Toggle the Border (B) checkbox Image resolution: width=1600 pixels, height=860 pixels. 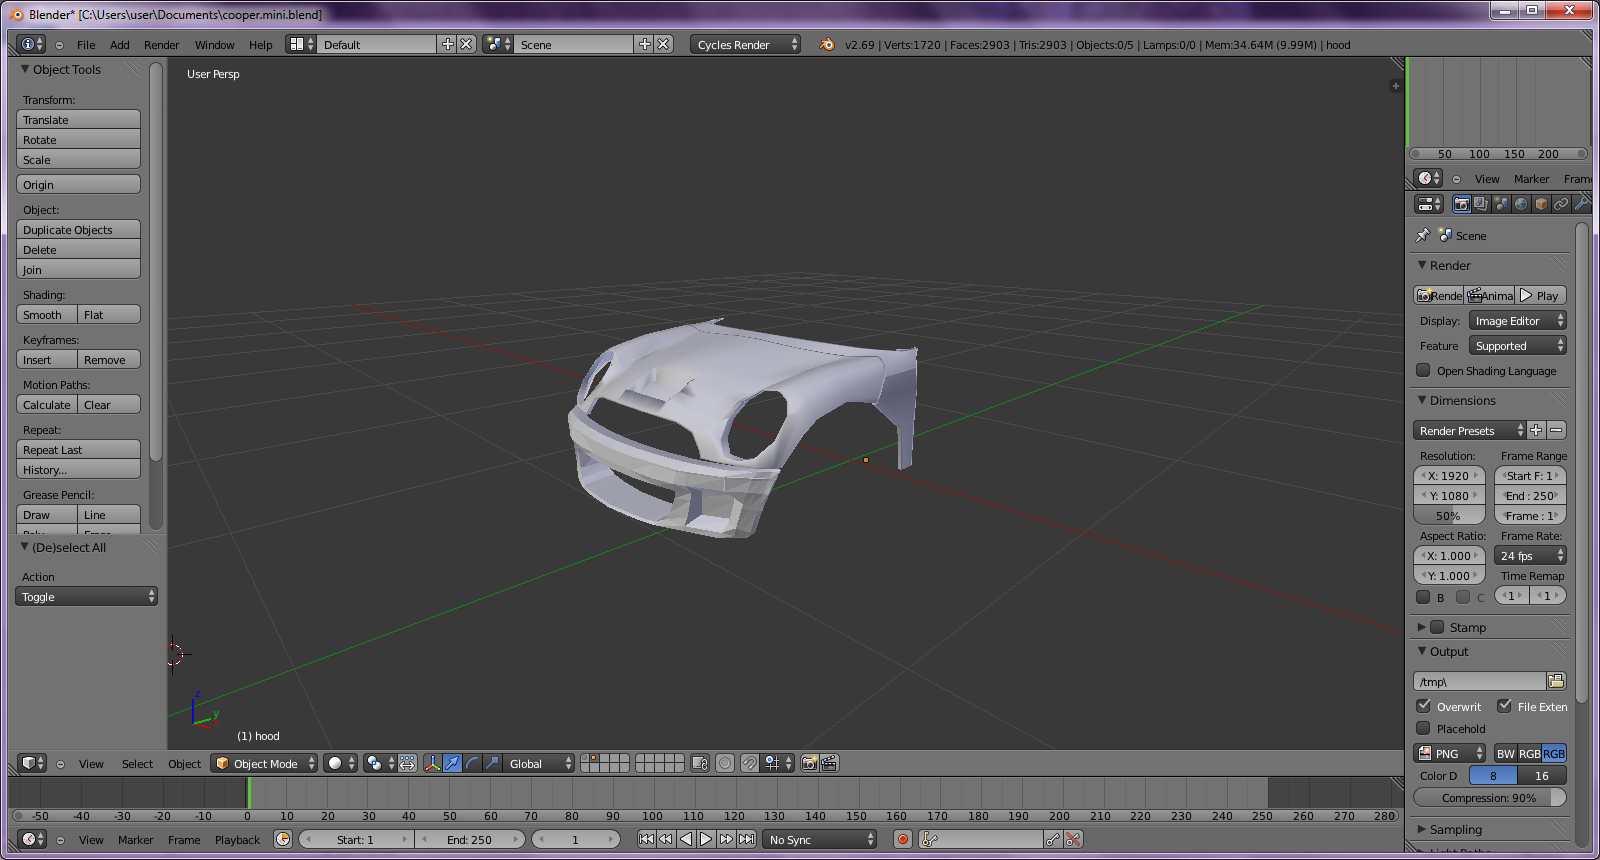pos(1423,597)
